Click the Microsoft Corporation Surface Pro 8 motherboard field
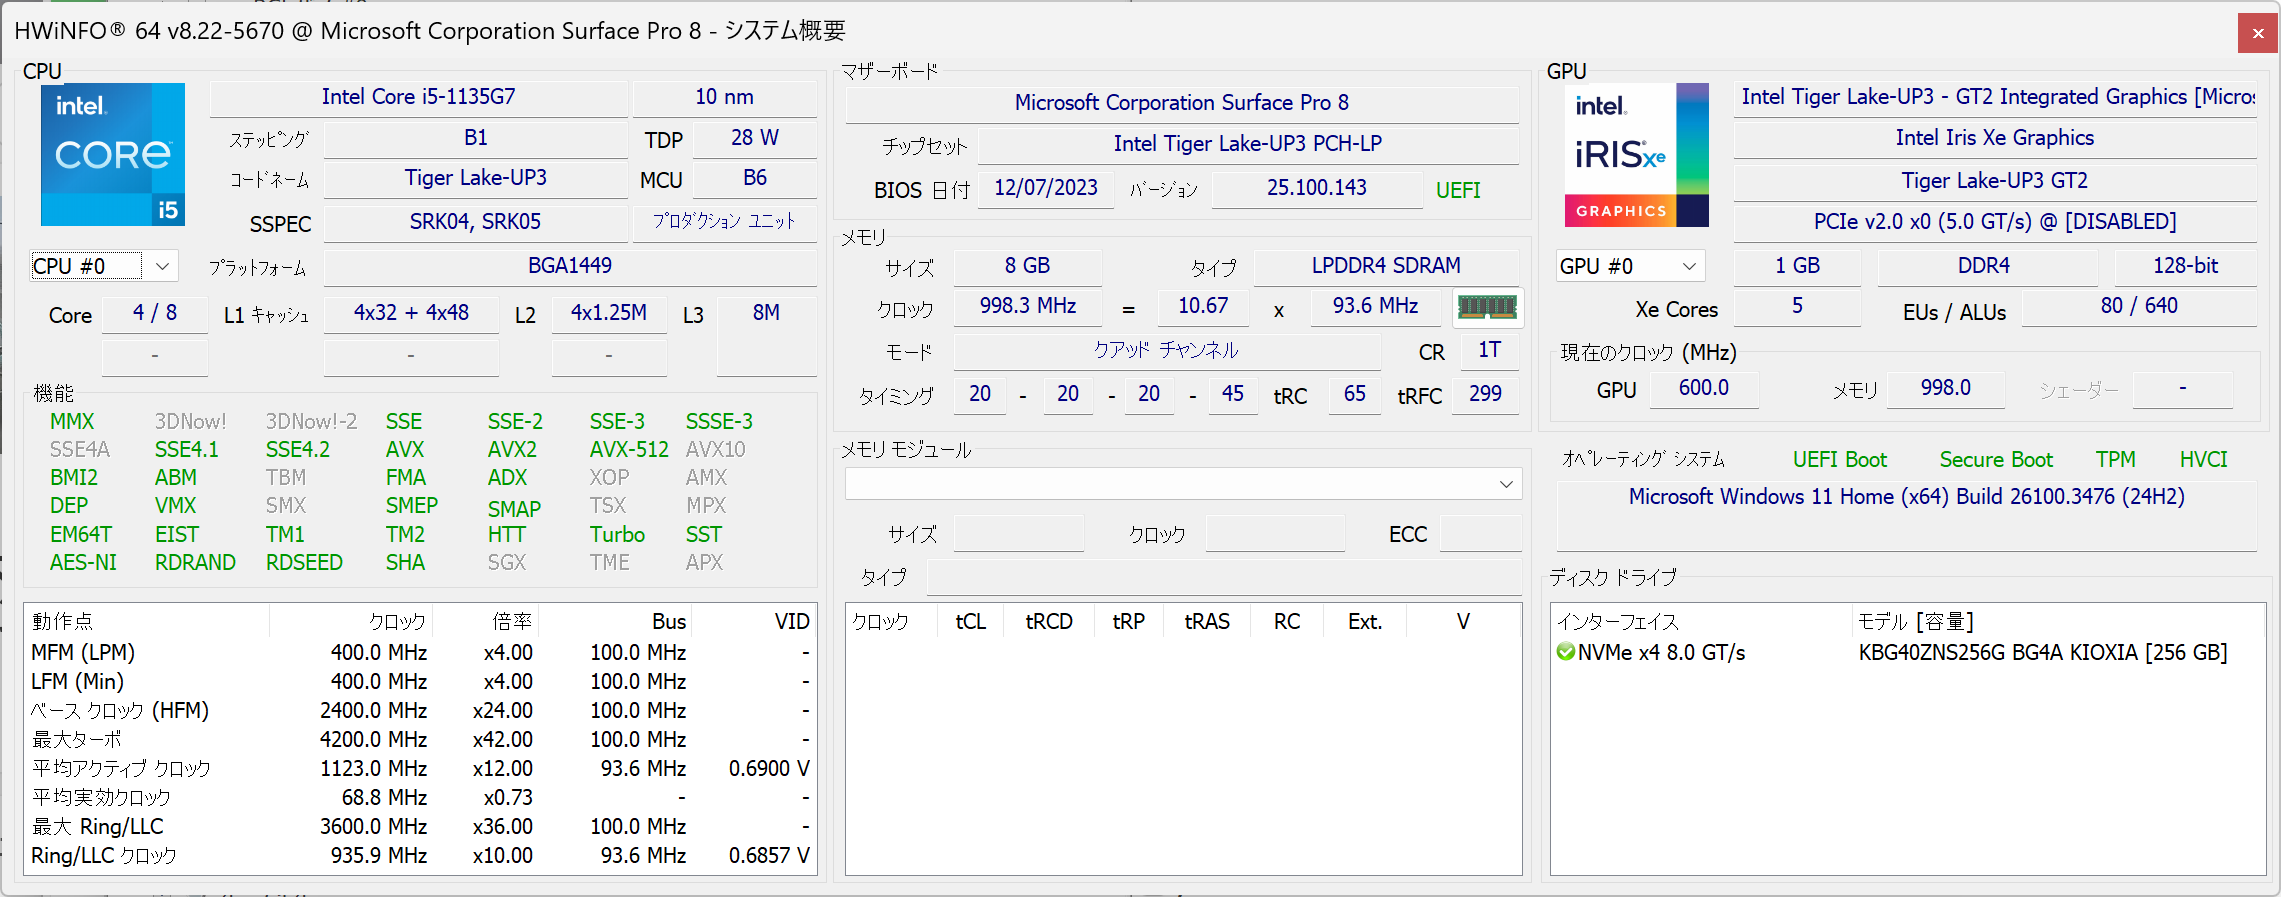Screen dimensions: 2281x897 [1181, 103]
